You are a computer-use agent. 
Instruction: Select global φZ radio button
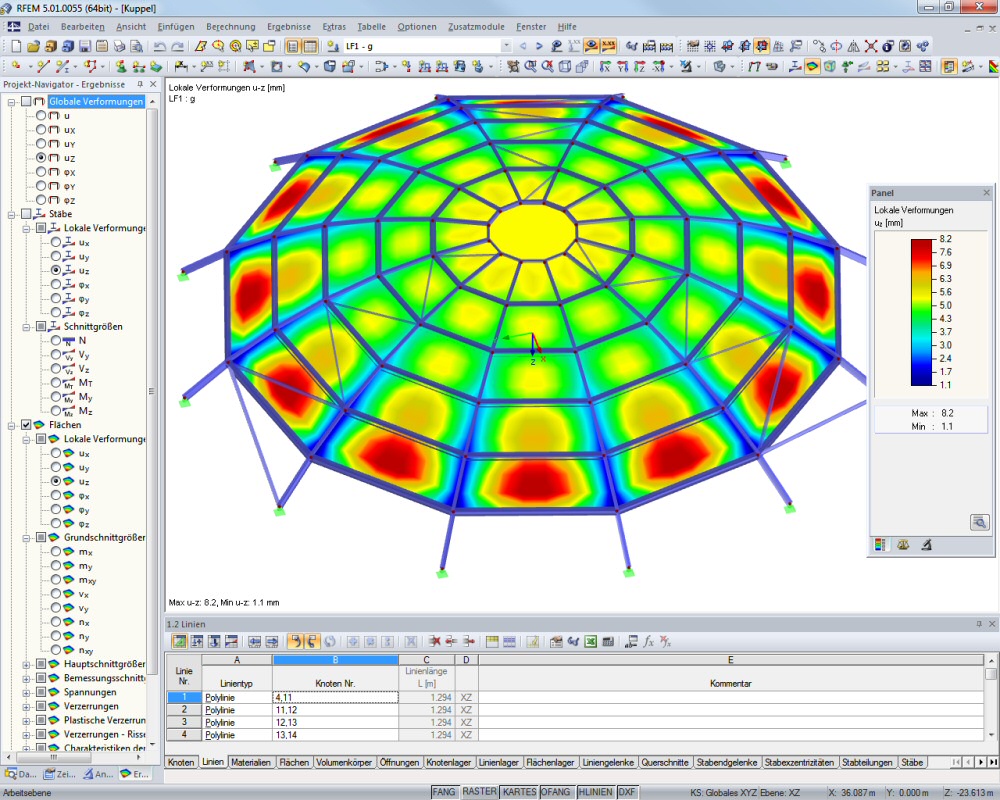[x=41, y=200]
